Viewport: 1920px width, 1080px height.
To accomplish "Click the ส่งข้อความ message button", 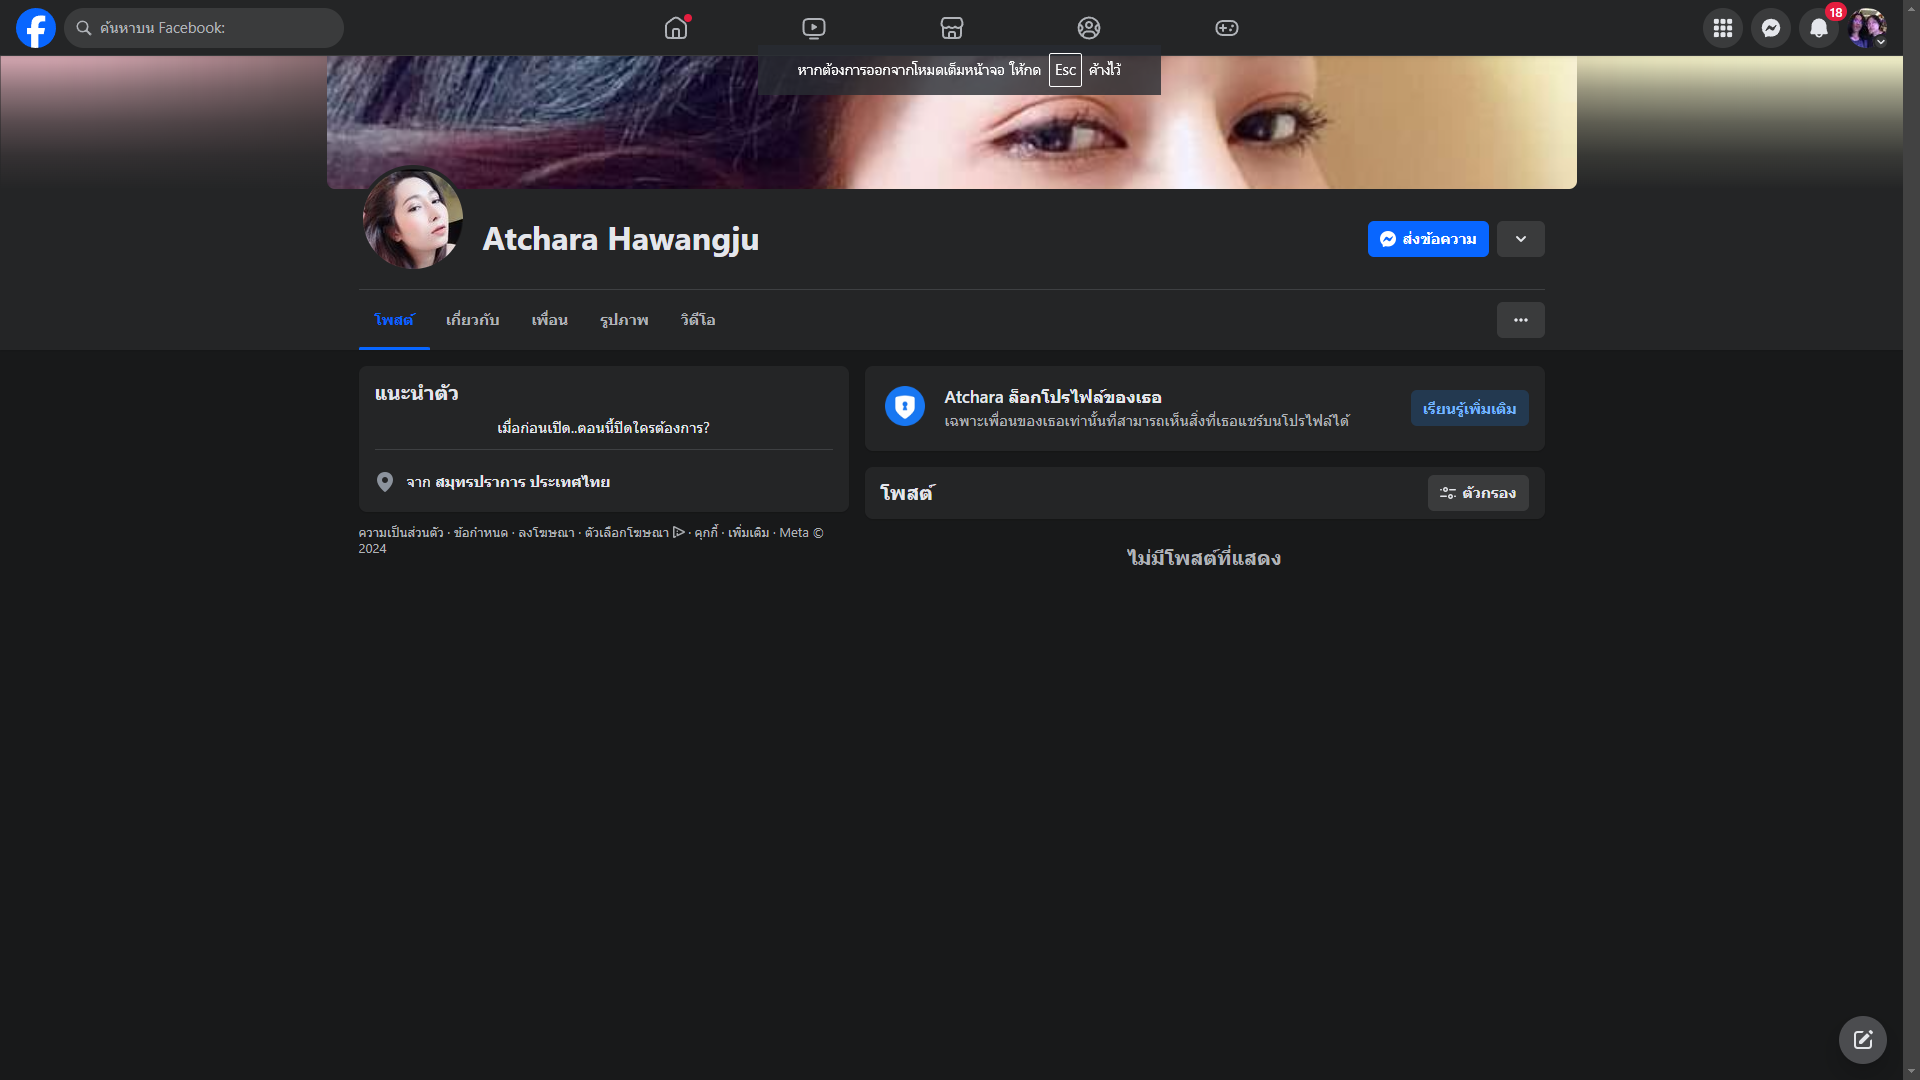I will (x=1428, y=239).
